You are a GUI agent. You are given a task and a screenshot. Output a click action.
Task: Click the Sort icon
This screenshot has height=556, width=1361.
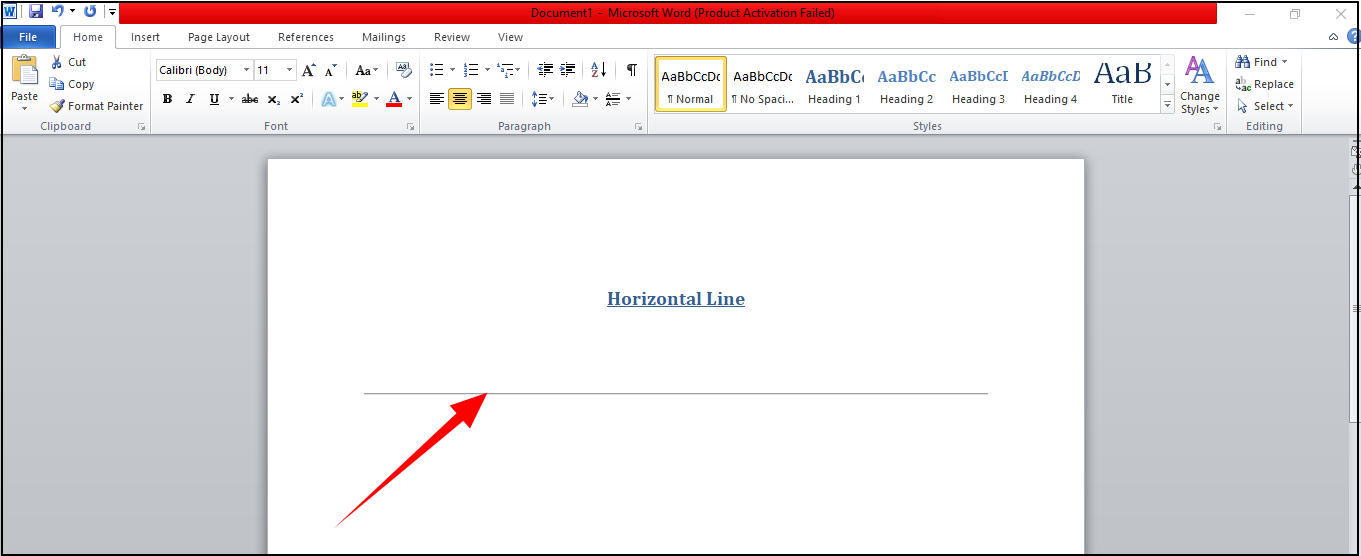click(x=598, y=70)
